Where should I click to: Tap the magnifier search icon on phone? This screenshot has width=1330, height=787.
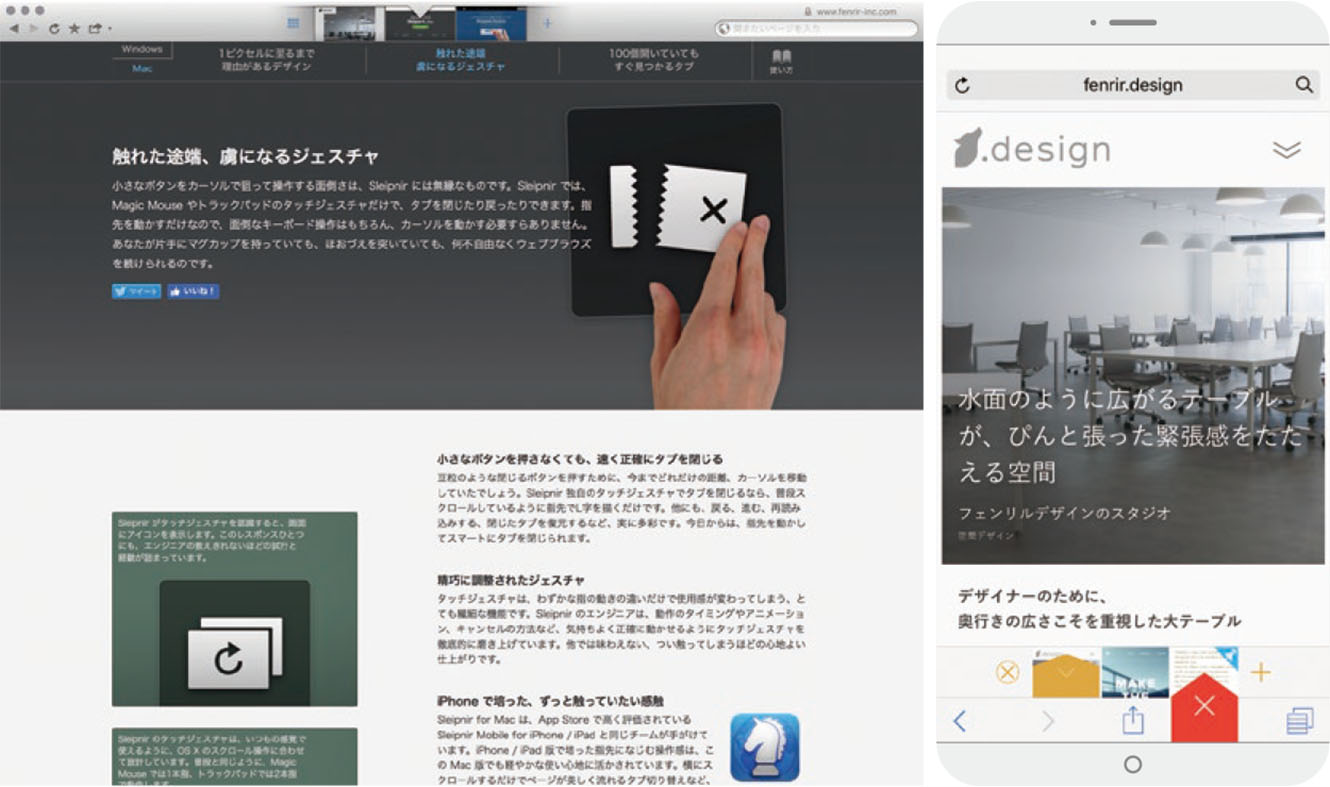(1304, 85)
